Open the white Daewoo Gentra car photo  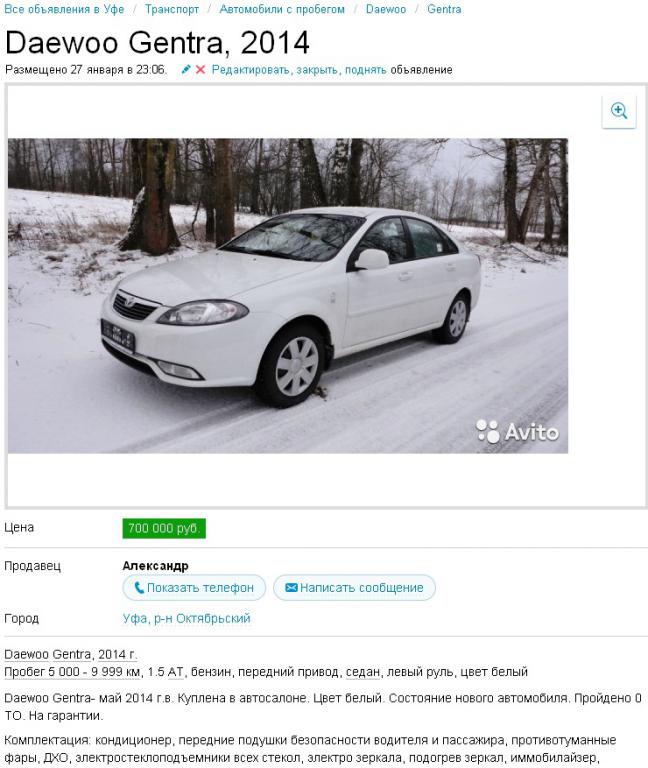288,295
